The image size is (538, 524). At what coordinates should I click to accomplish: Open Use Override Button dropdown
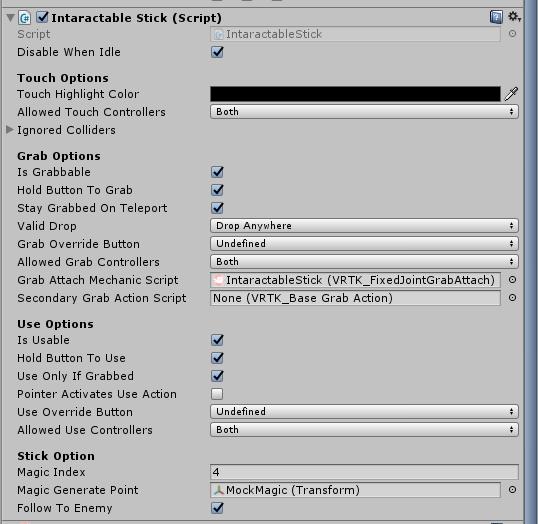tap(364, 412)
